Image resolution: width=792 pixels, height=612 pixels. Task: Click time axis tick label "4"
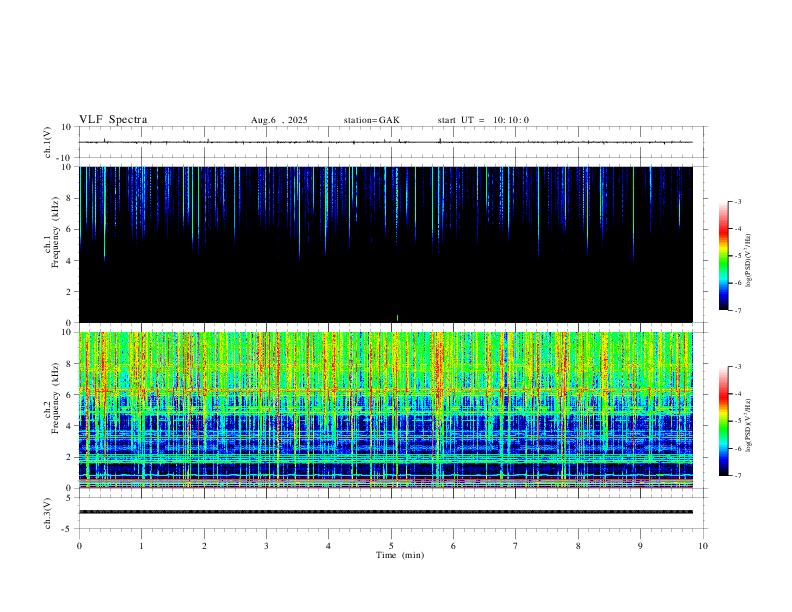click(x=328, y=546)
